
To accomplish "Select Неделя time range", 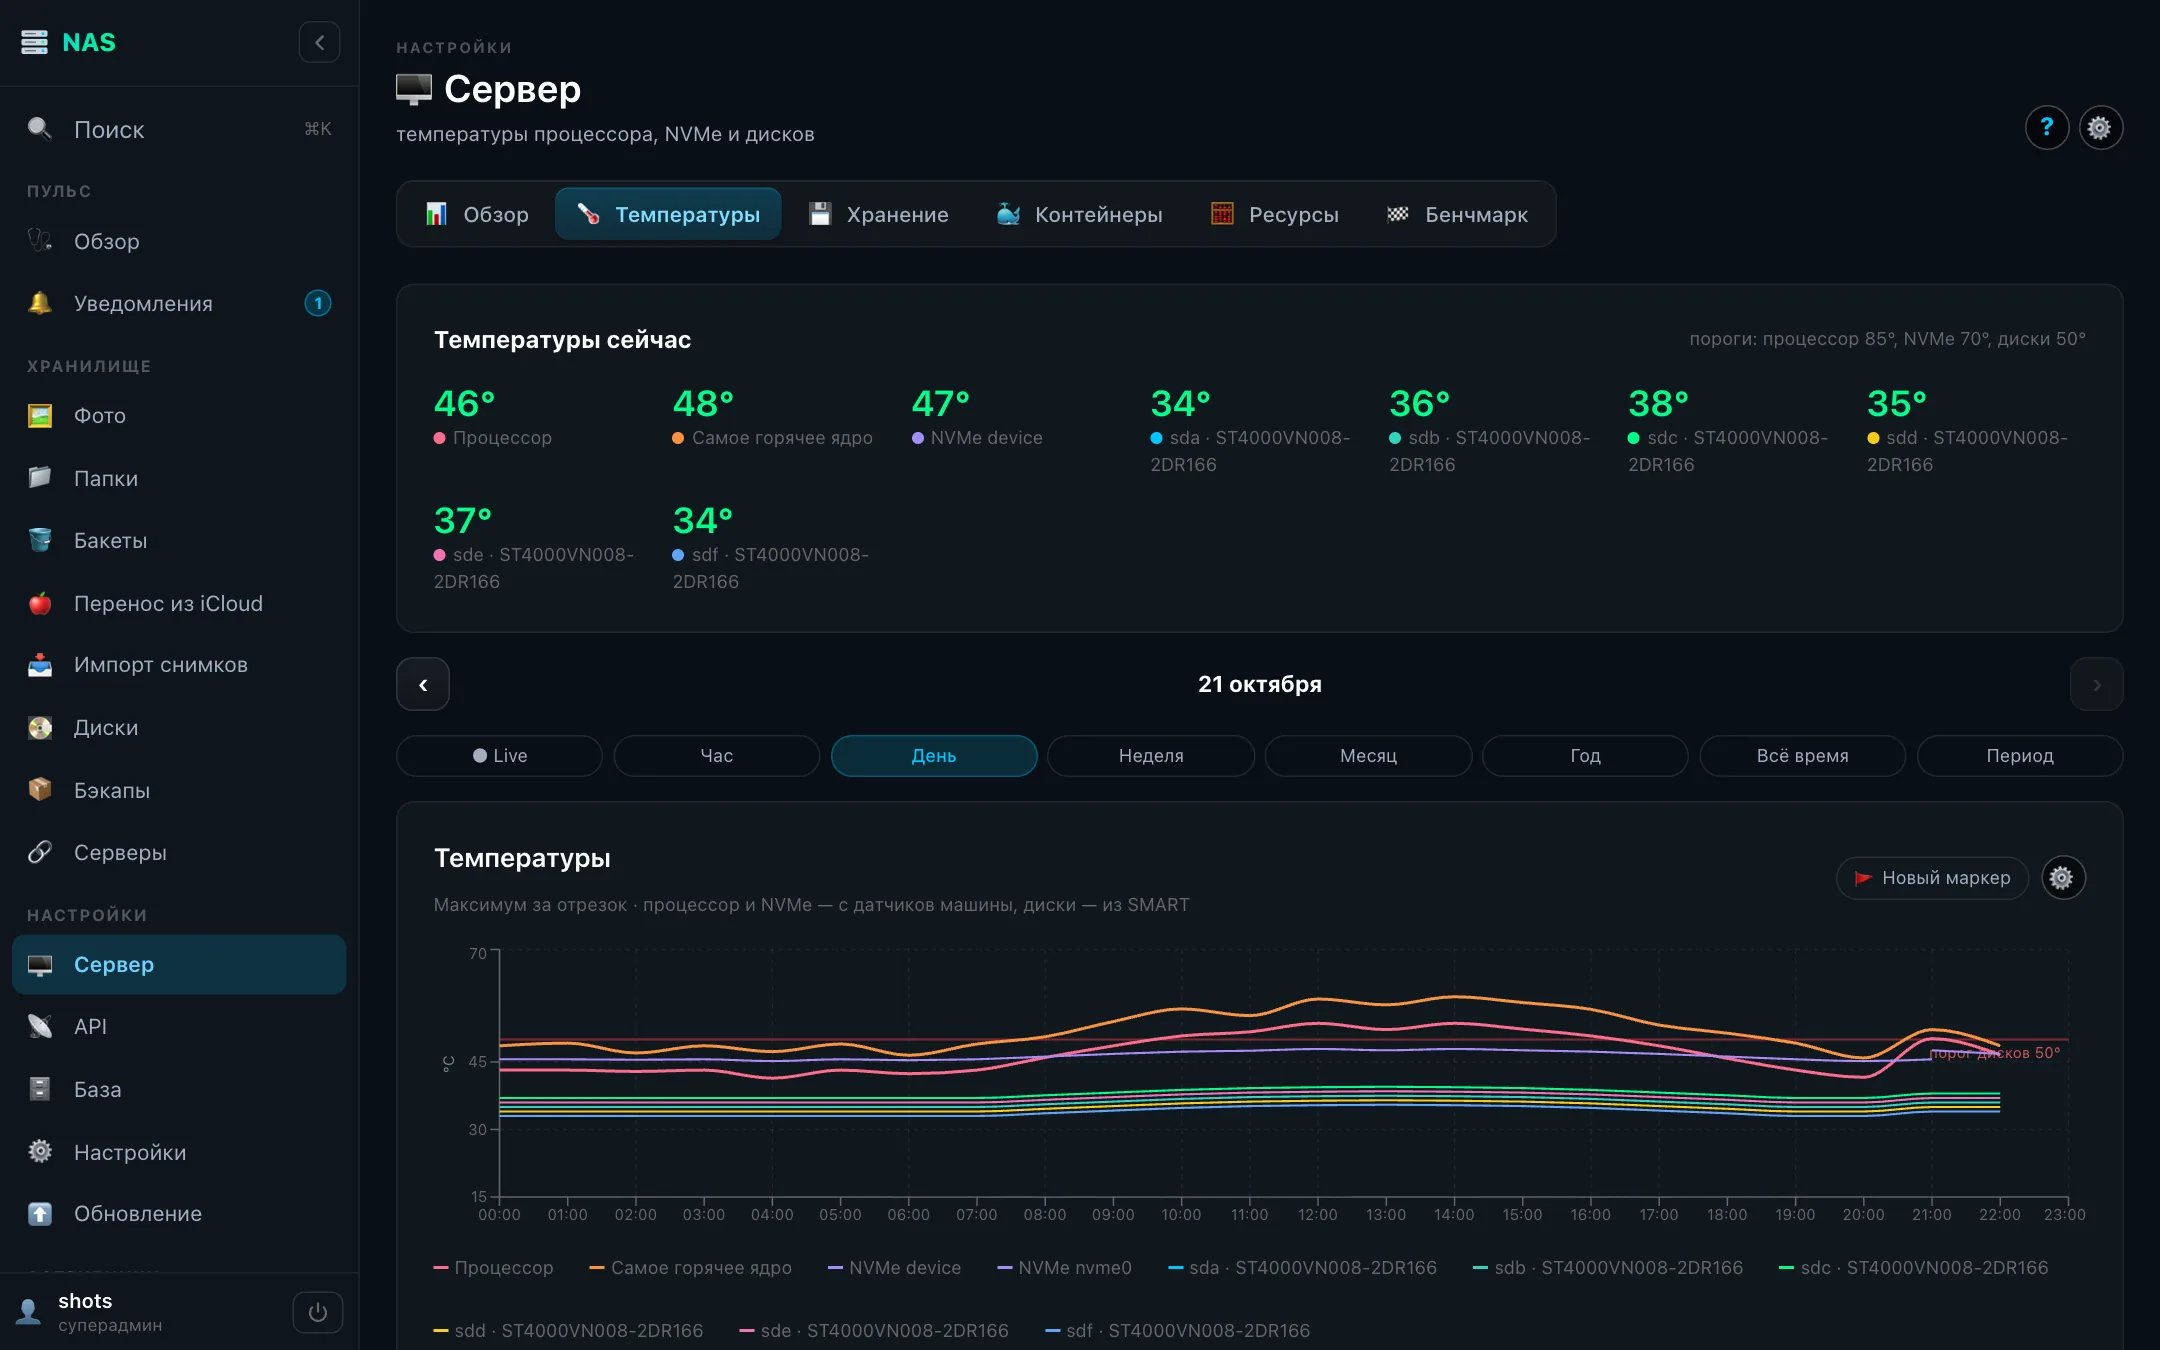I will click(1151, 756).
